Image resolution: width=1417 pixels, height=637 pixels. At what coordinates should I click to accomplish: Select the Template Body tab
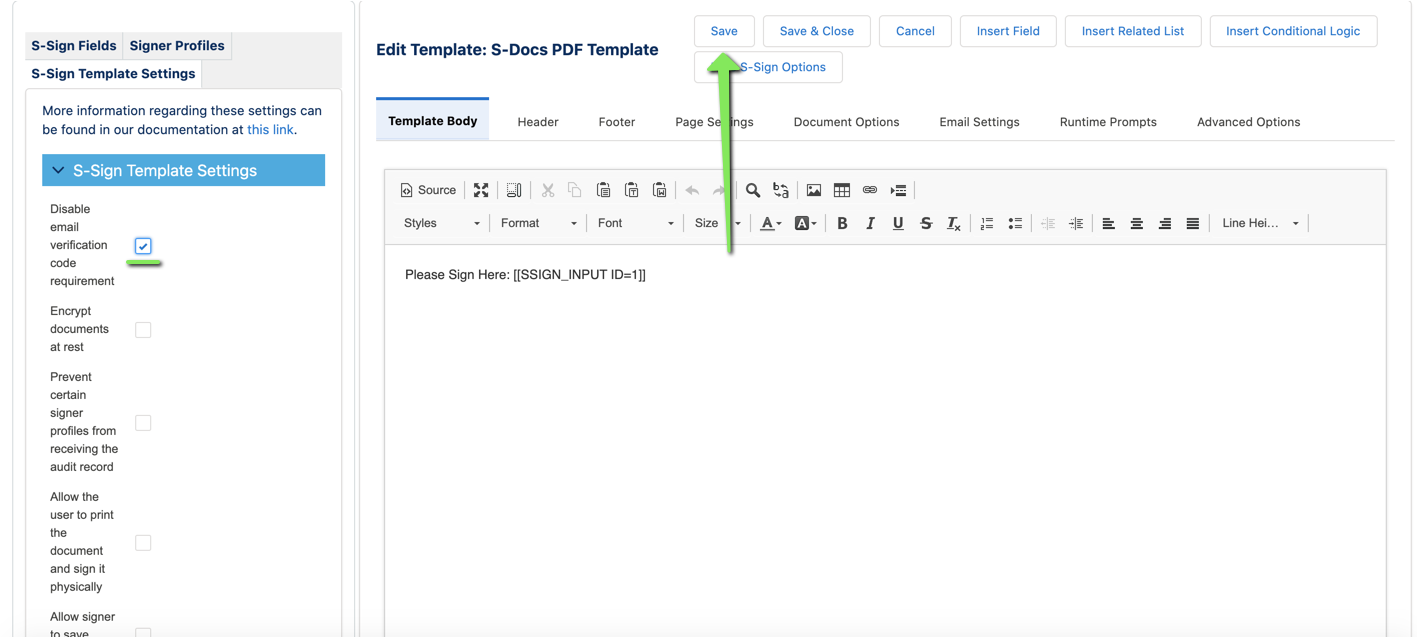(432, 121)
